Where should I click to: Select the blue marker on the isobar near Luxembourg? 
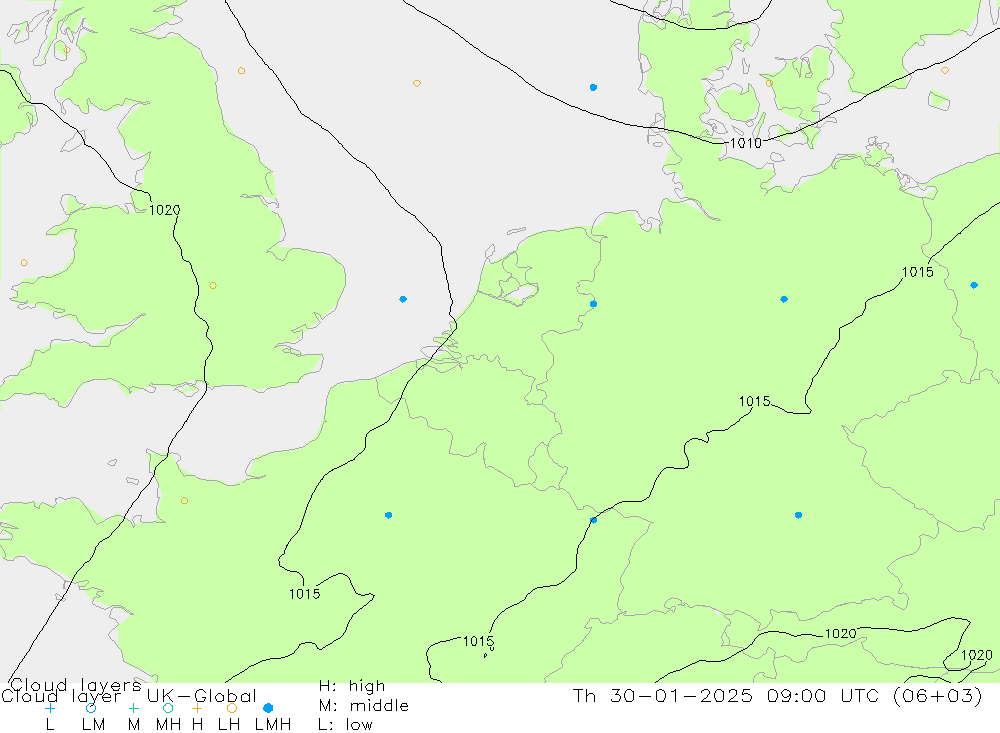[x=594, y=521]
